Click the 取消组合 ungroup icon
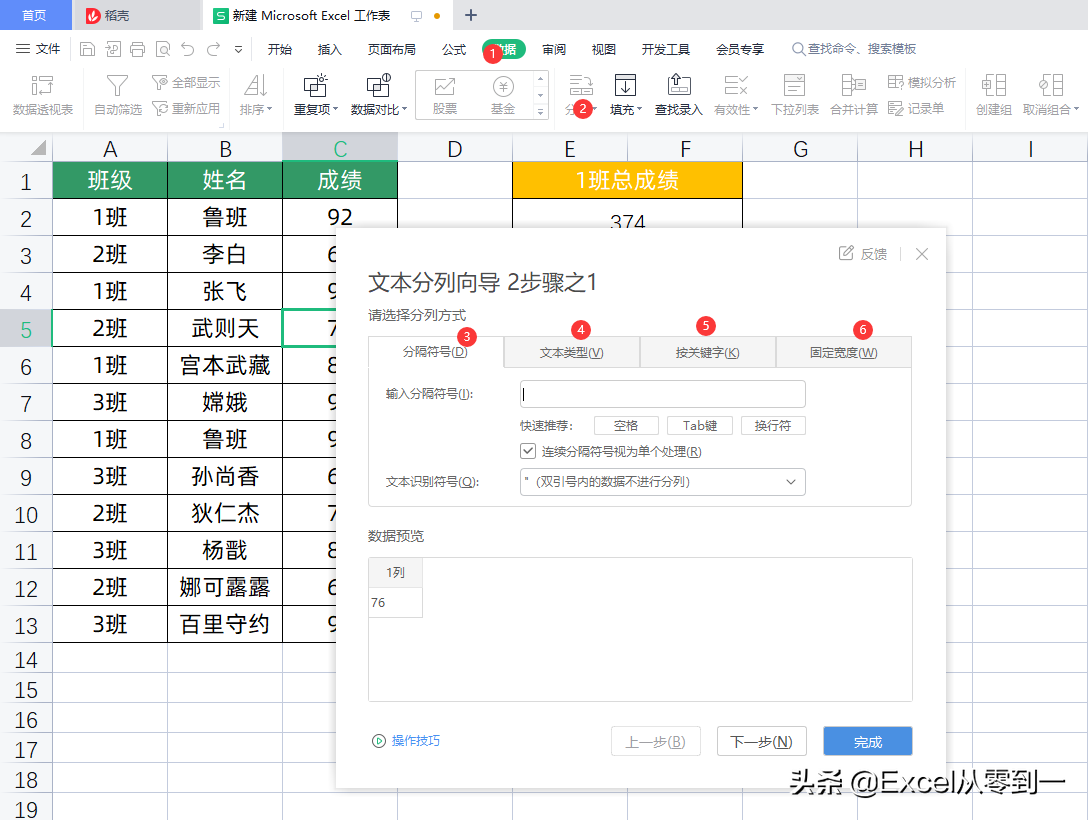Viewport: 1088px width, 820px height. point(1051,95)
